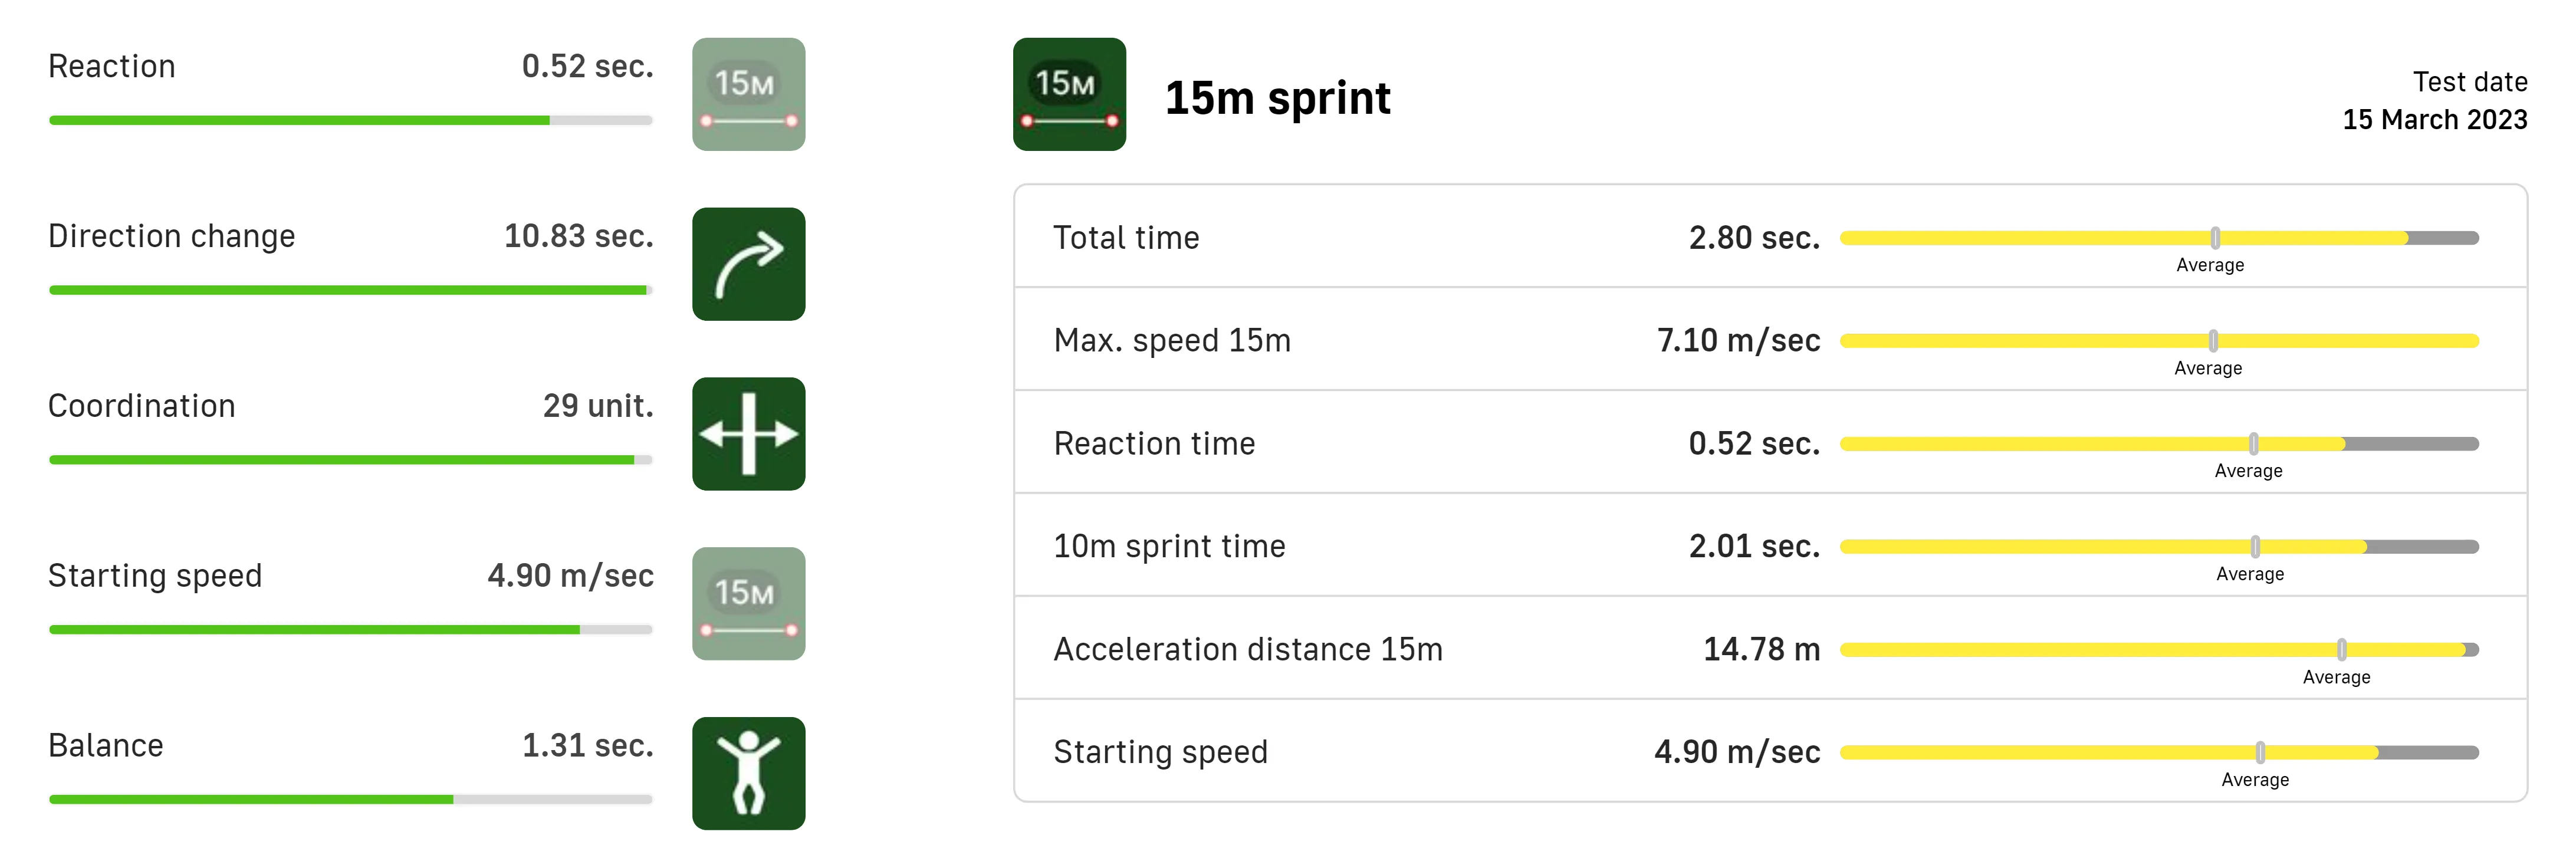Select the Coordination crossed-arrows icon
The image size is (2576, 868).
coord(748,434)
